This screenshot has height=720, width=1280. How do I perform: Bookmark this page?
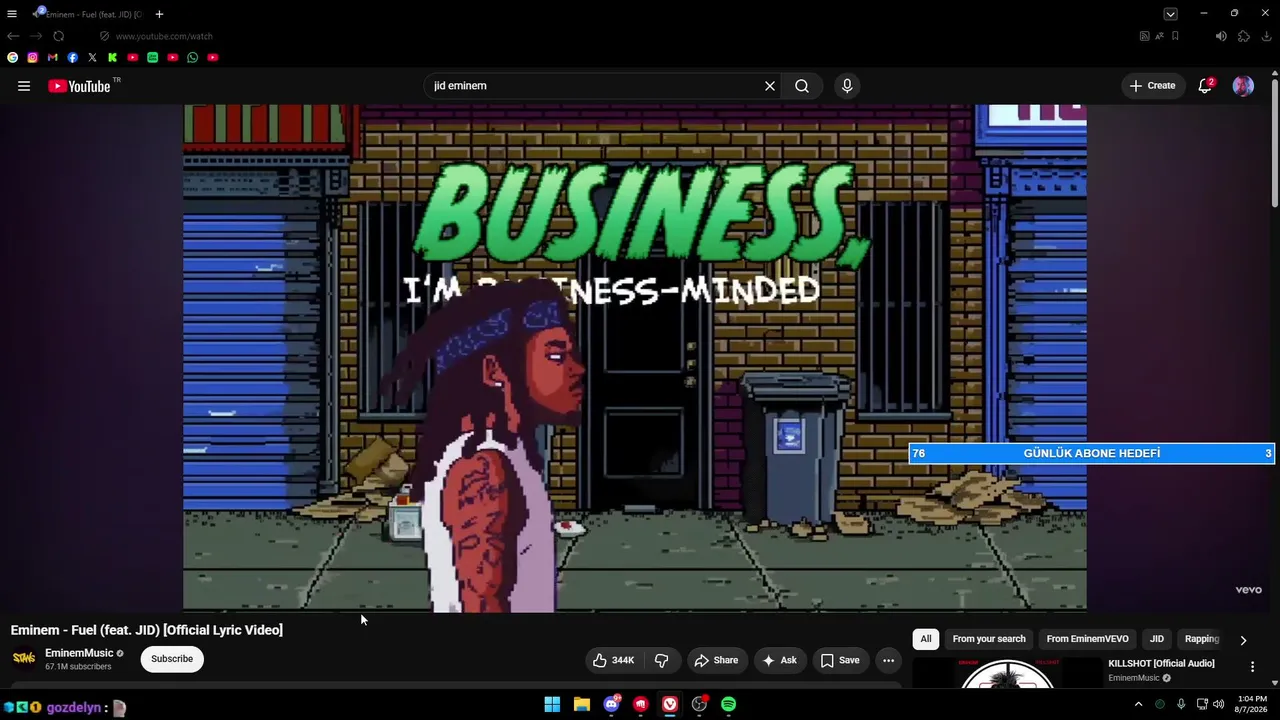[1175, 36]
